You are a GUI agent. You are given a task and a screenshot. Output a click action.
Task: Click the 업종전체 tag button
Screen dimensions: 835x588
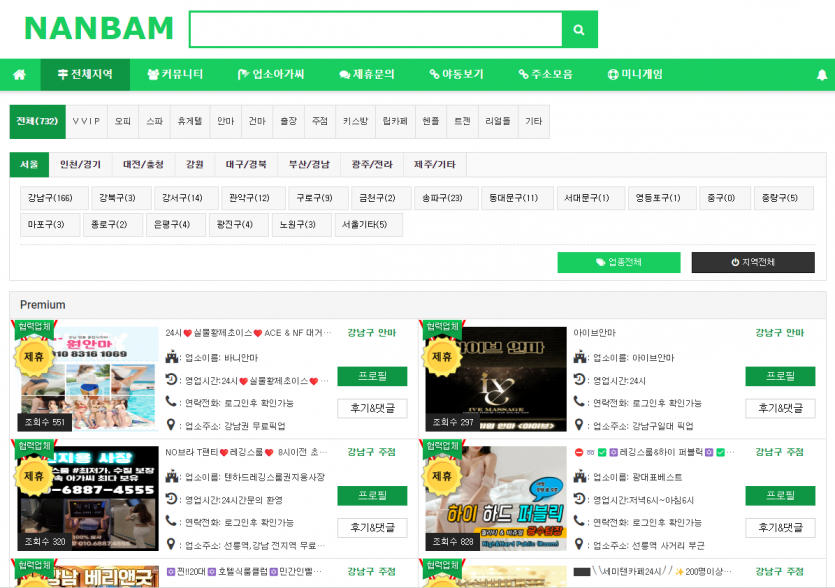(x=619, y=262)
